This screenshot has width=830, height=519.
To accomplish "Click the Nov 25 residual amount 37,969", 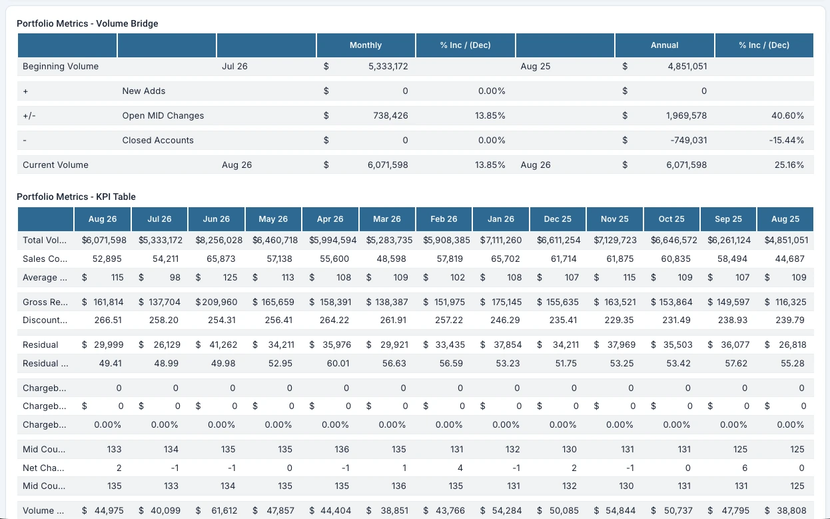I will point(621,345).
